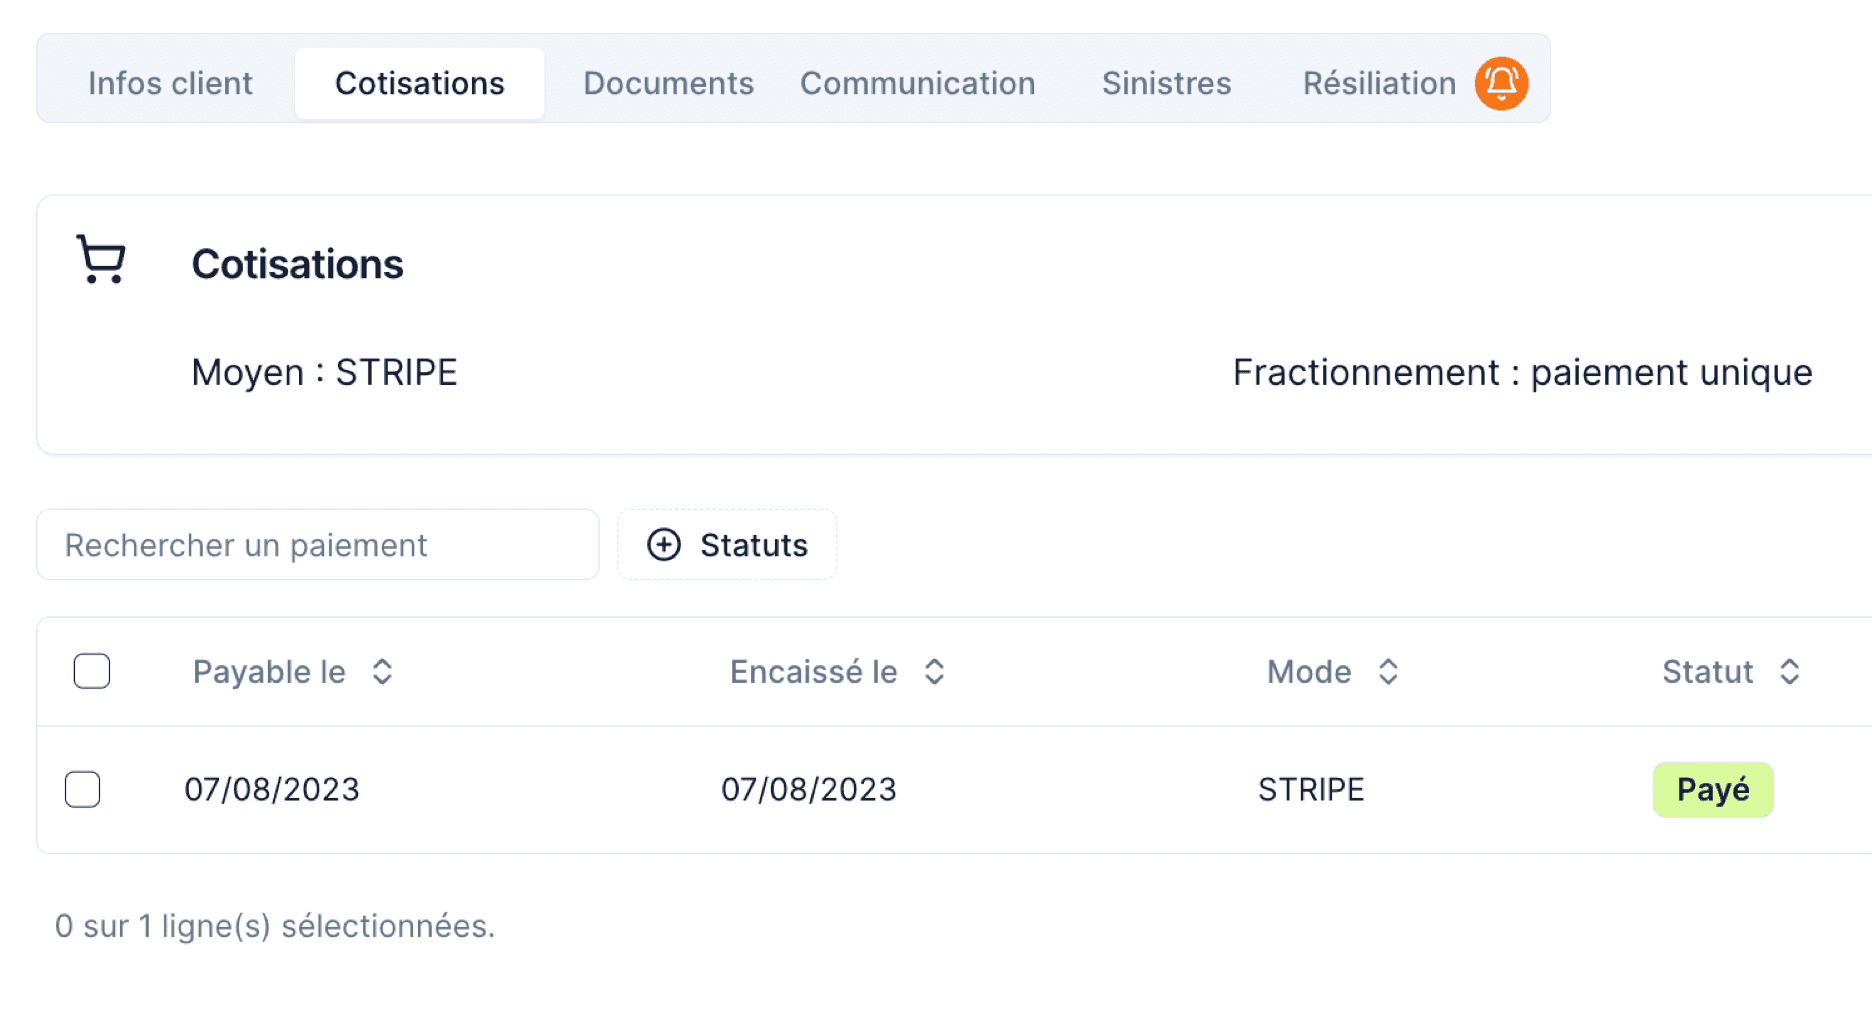This screenshot has width=1872, height=1026.
Task: Click the Payable le column header
Action: click(x=269, y=672)
